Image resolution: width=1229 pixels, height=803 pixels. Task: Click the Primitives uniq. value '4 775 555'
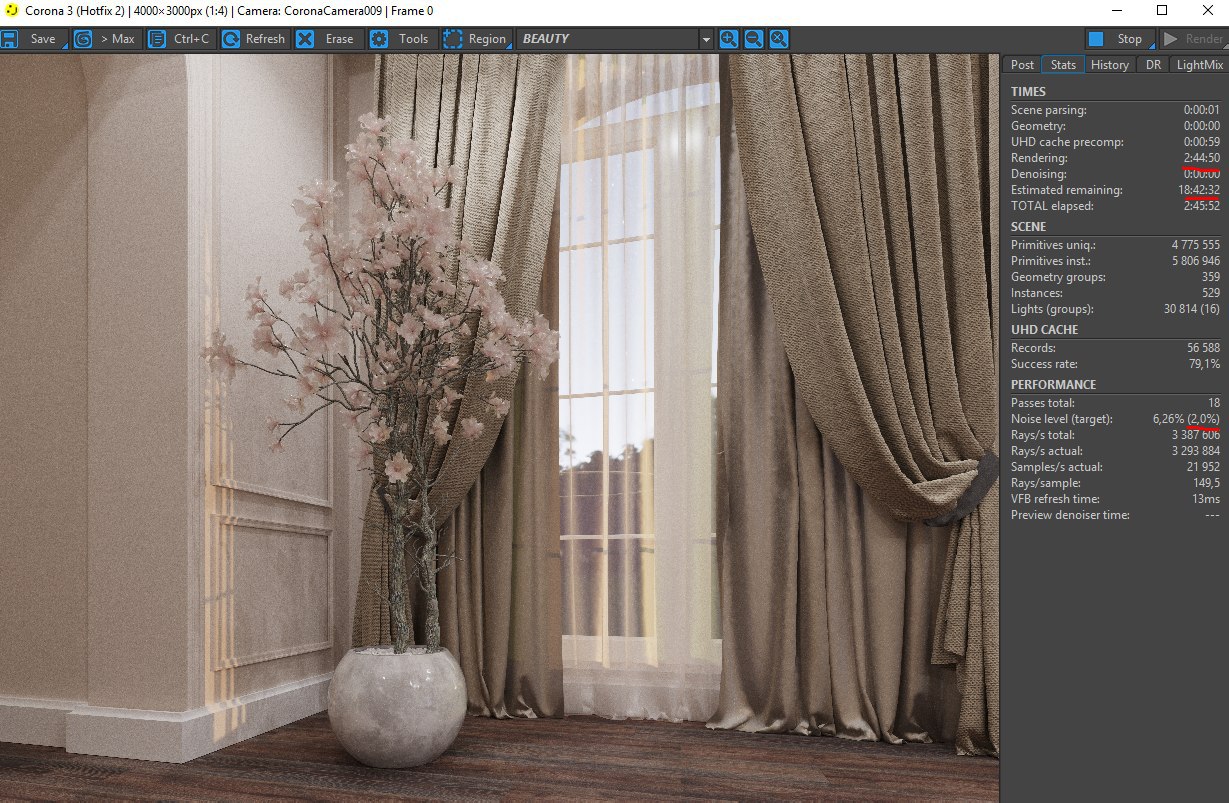(1196, 245)
